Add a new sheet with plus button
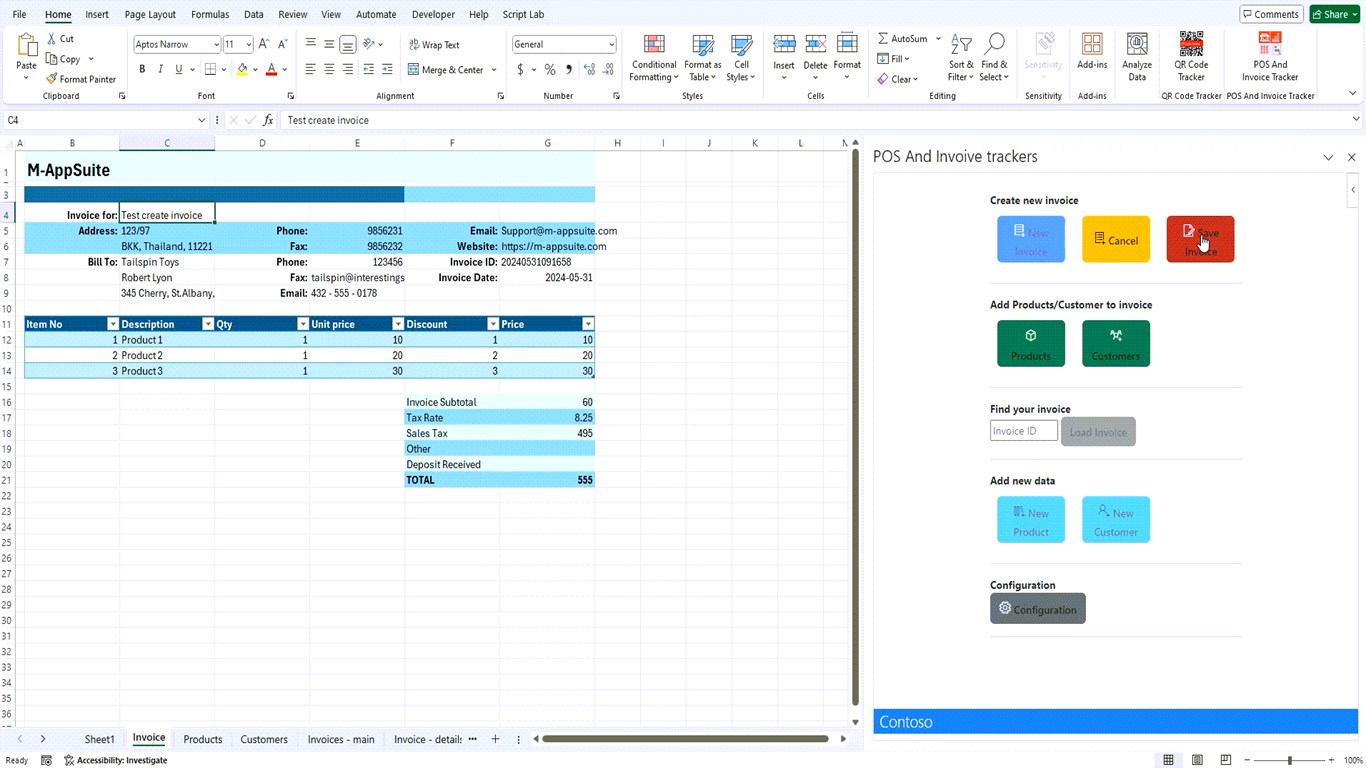Viewport: 1366px width, 768px height. (495, 739)
